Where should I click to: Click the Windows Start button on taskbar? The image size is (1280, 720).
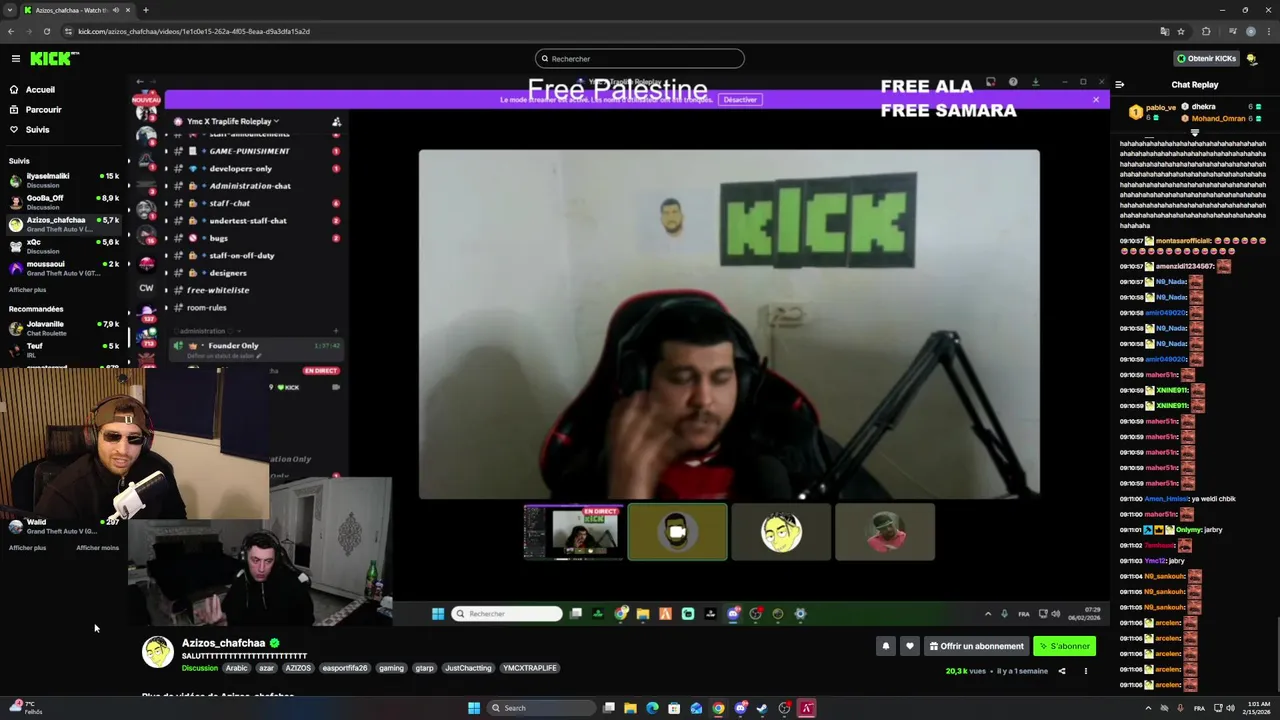click(x=474, y=708)
